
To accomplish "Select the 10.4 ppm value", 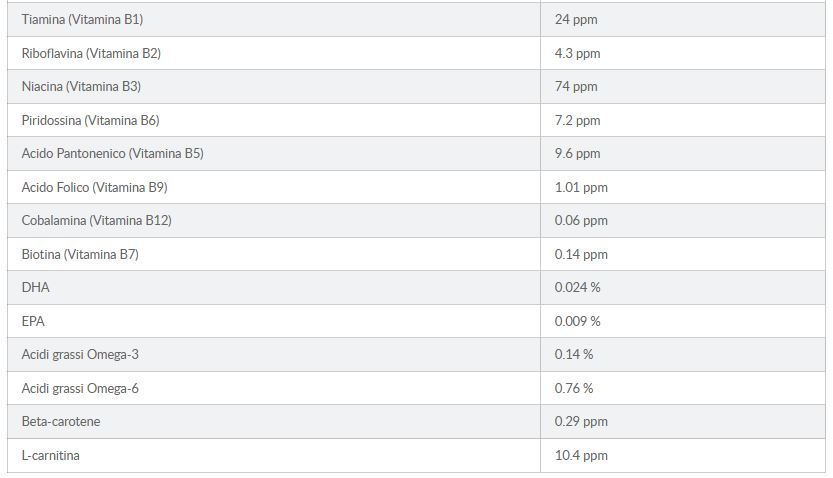I will coord(581,455).
